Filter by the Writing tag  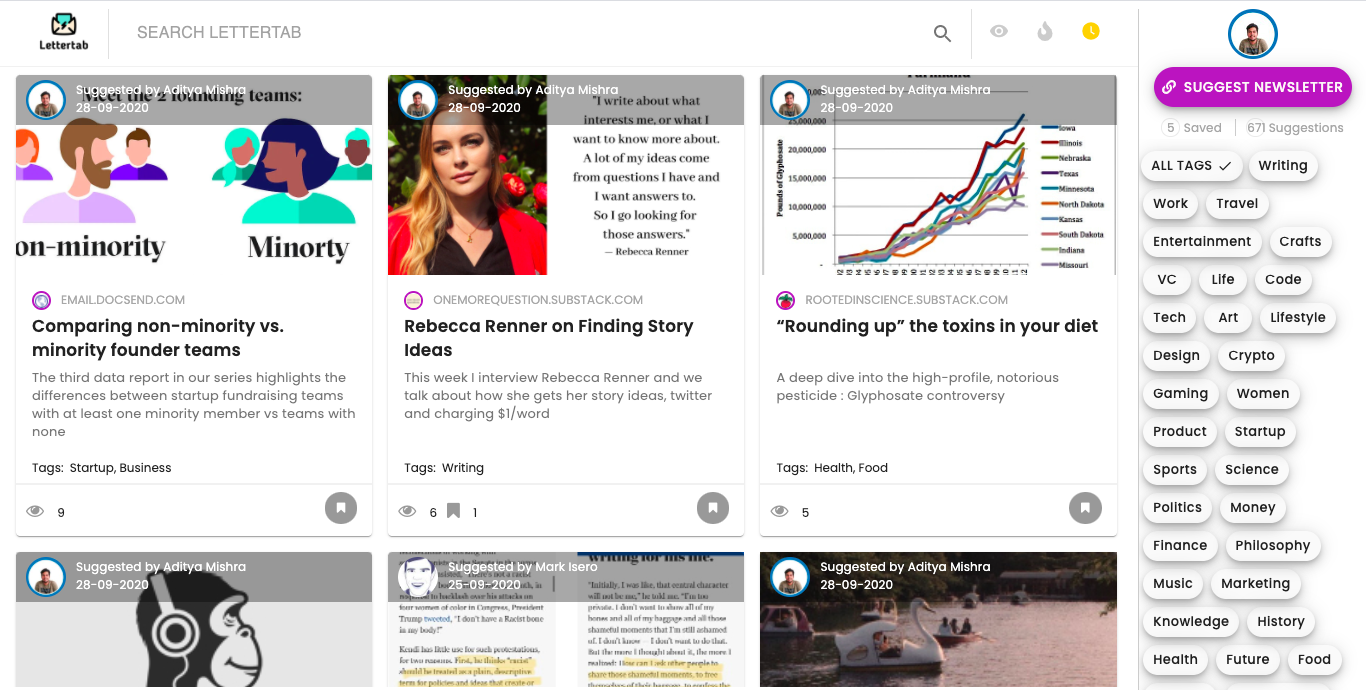1283,166
